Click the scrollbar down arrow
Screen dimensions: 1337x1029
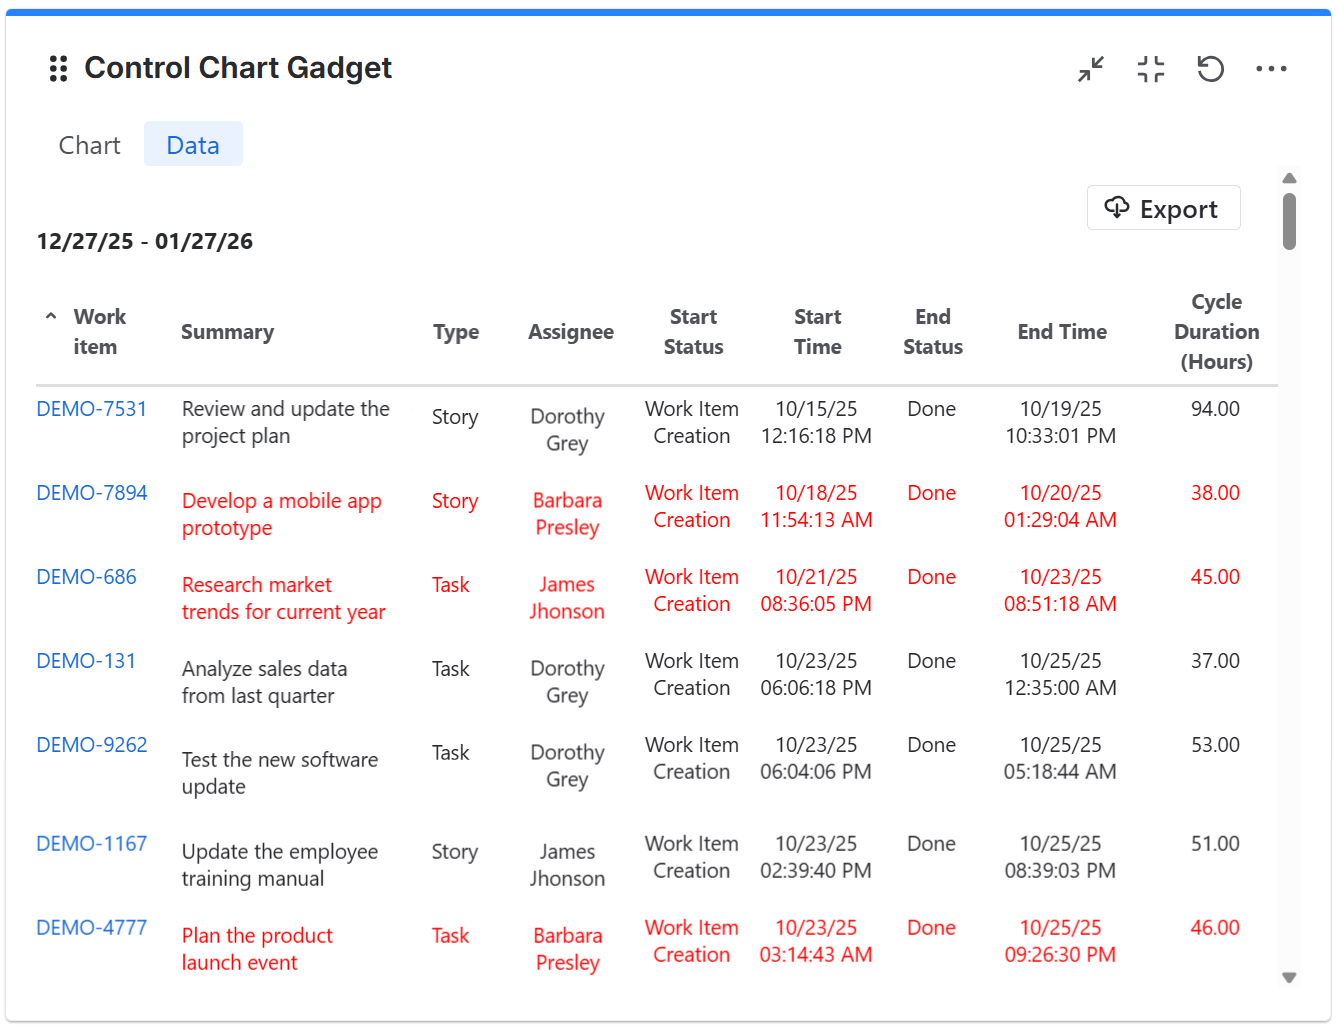pyautogui.click(x=1289, y=977)
